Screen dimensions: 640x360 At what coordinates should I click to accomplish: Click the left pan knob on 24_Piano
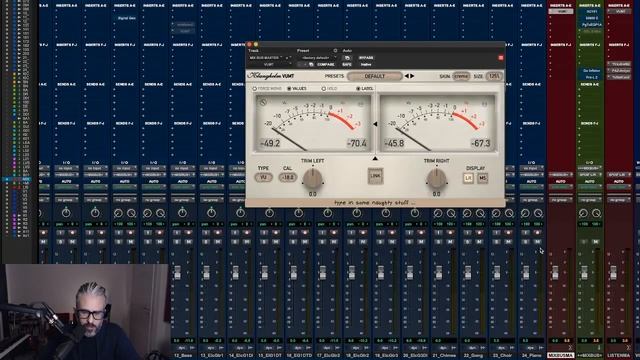click(525, 213)
